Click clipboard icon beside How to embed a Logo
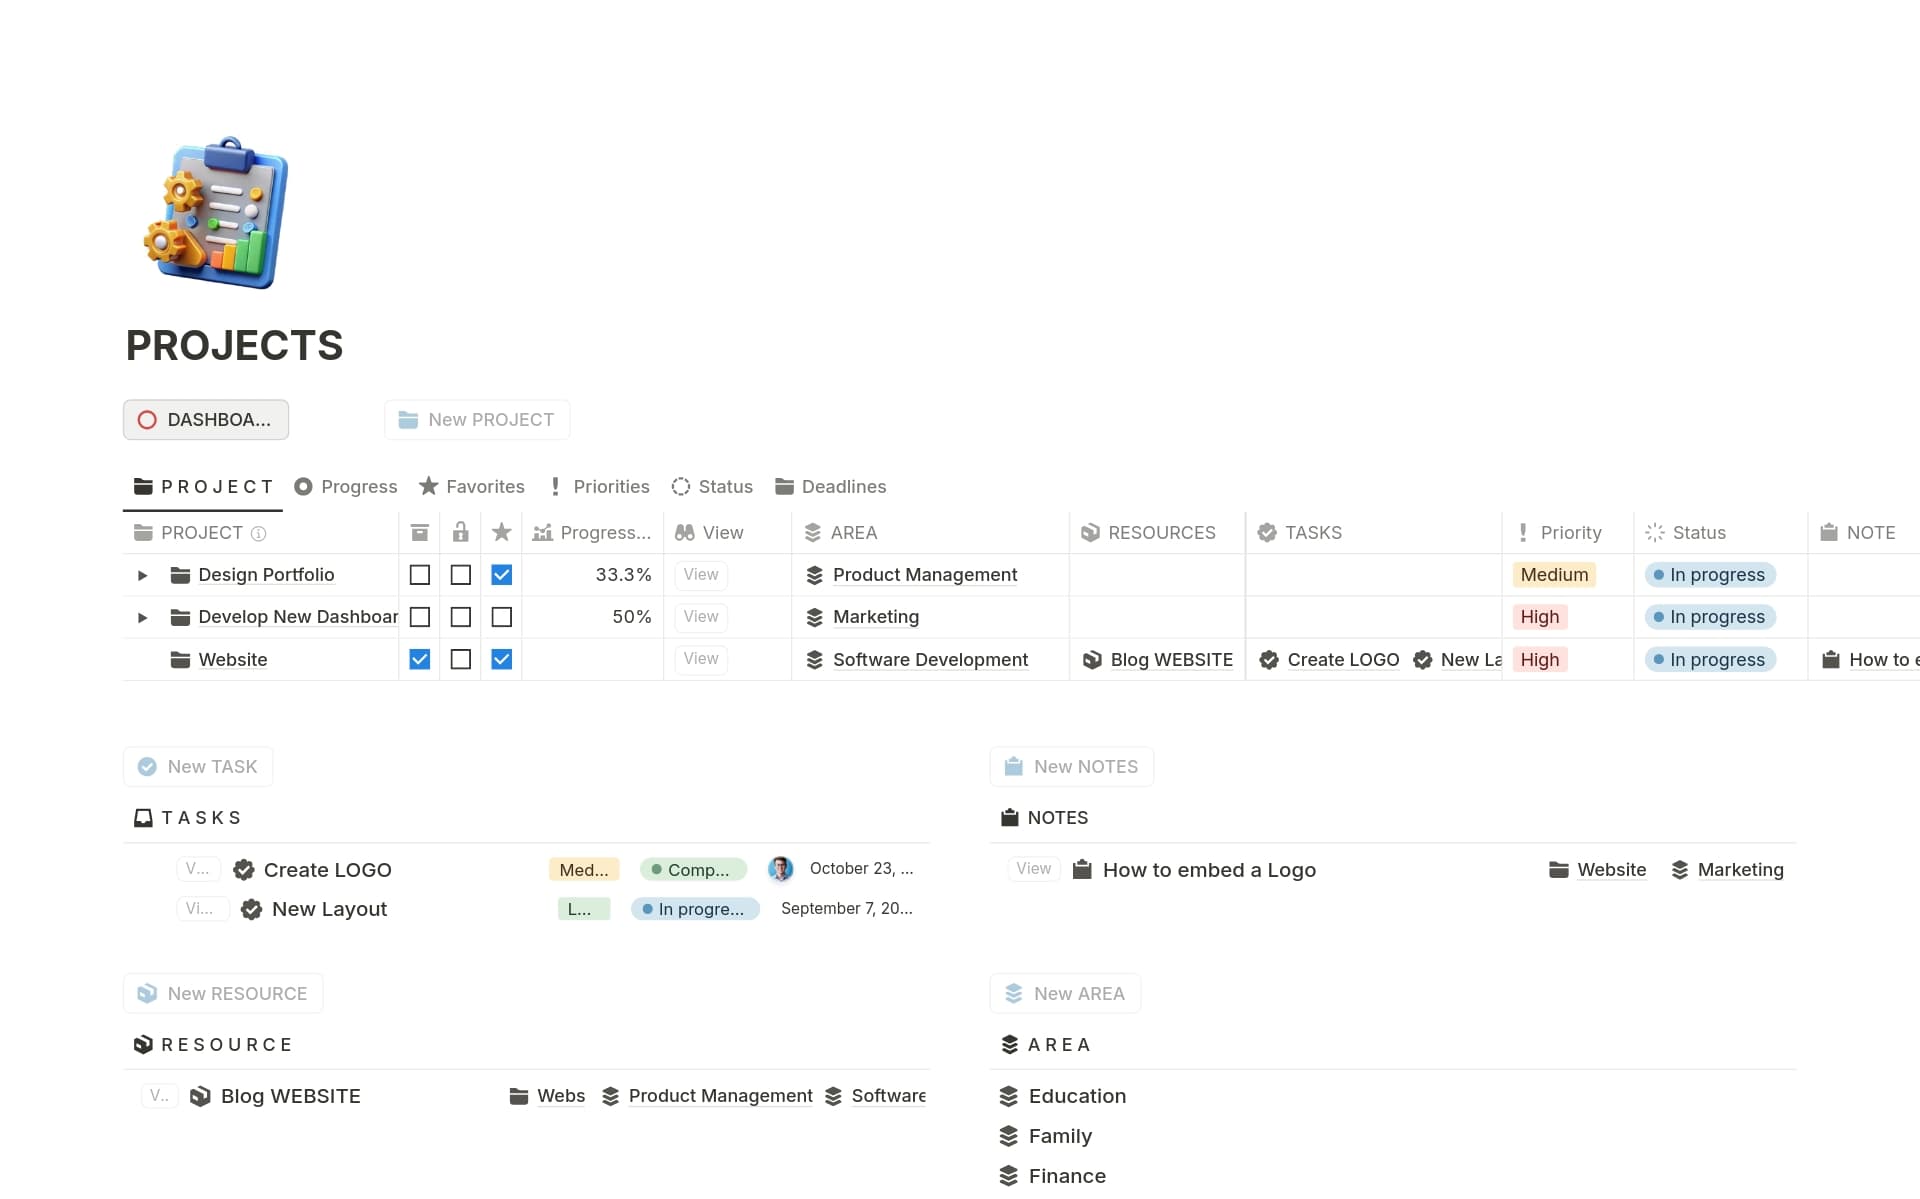The width and height of the screenshot is (1920, 1199). click(x=1082, y=870)
